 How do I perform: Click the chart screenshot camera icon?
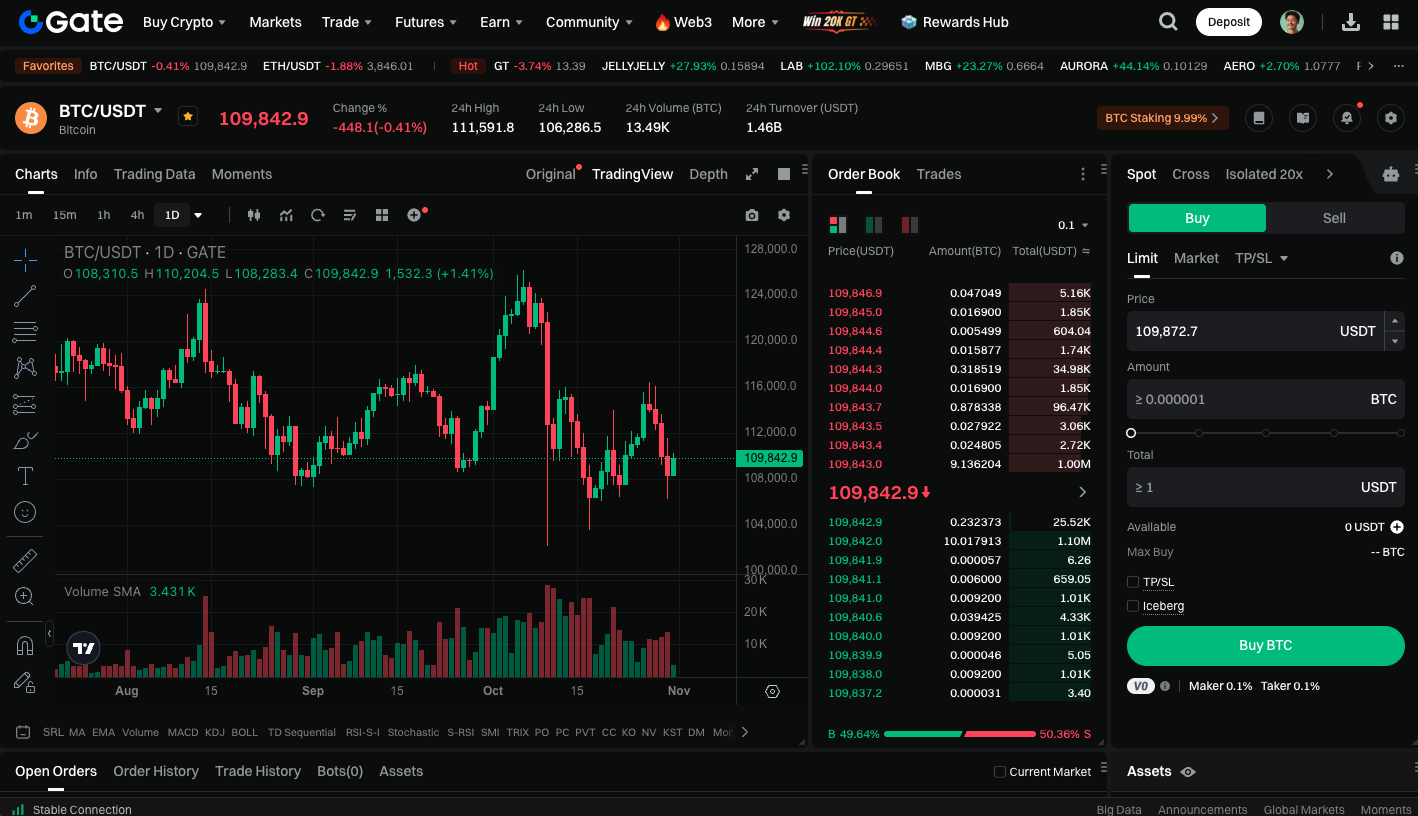click(752, 215)
